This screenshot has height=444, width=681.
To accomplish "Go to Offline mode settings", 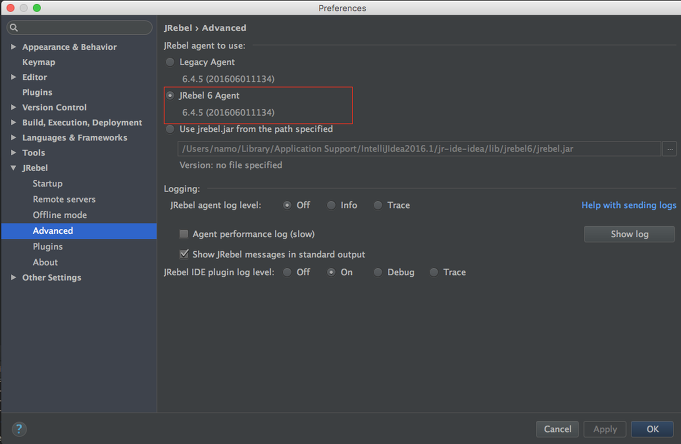I will [60, 215].
